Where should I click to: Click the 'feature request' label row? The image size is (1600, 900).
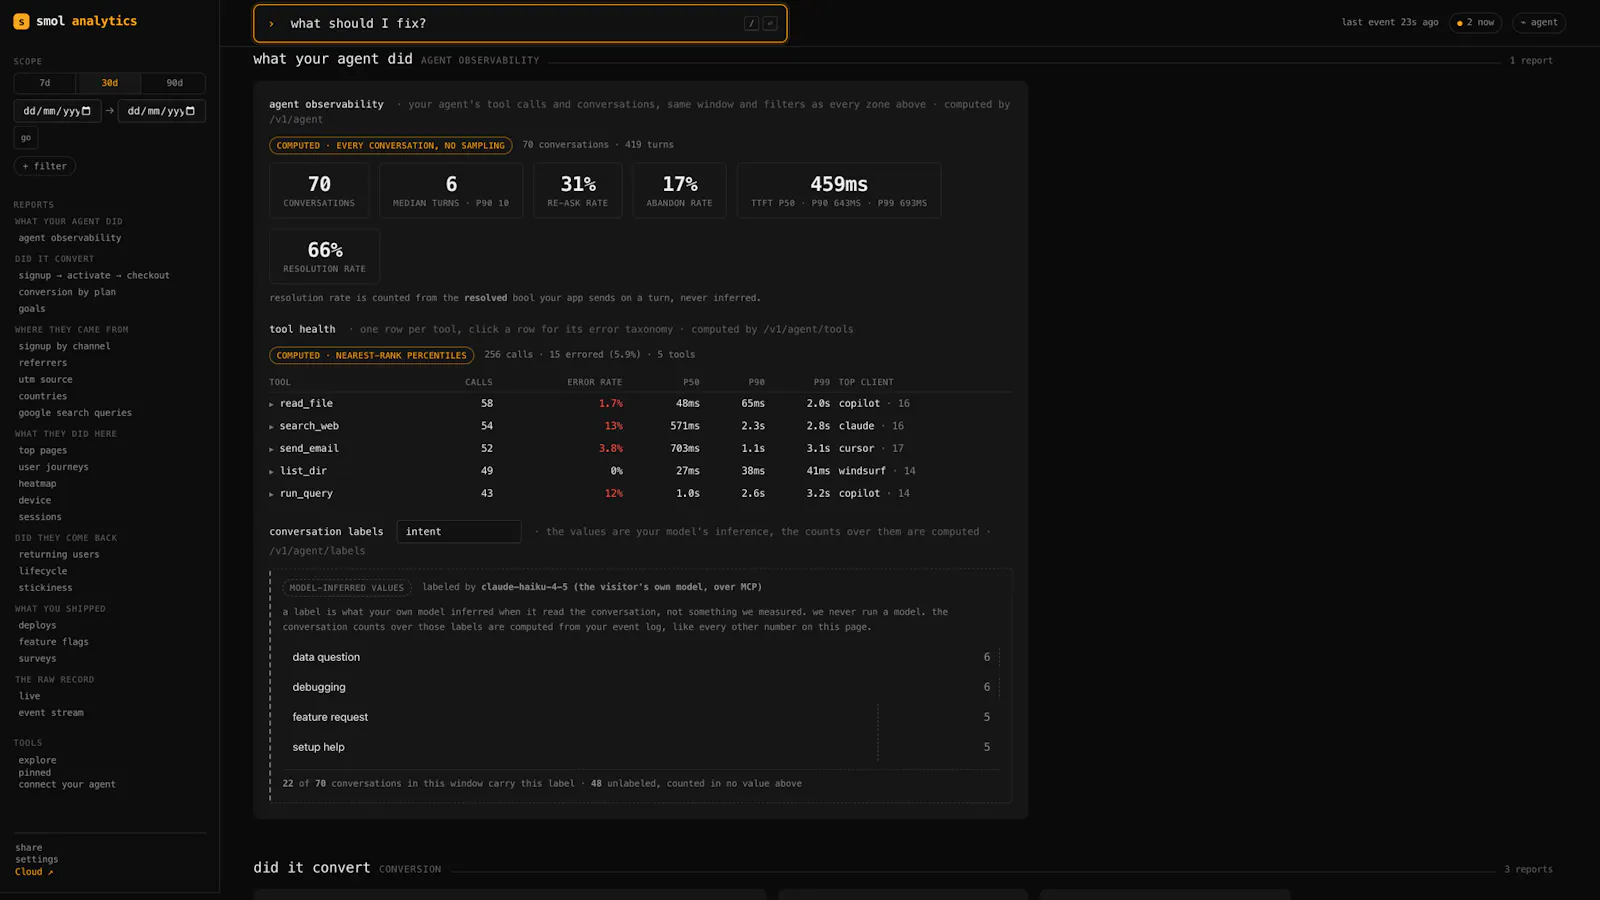tap(640, 717)
